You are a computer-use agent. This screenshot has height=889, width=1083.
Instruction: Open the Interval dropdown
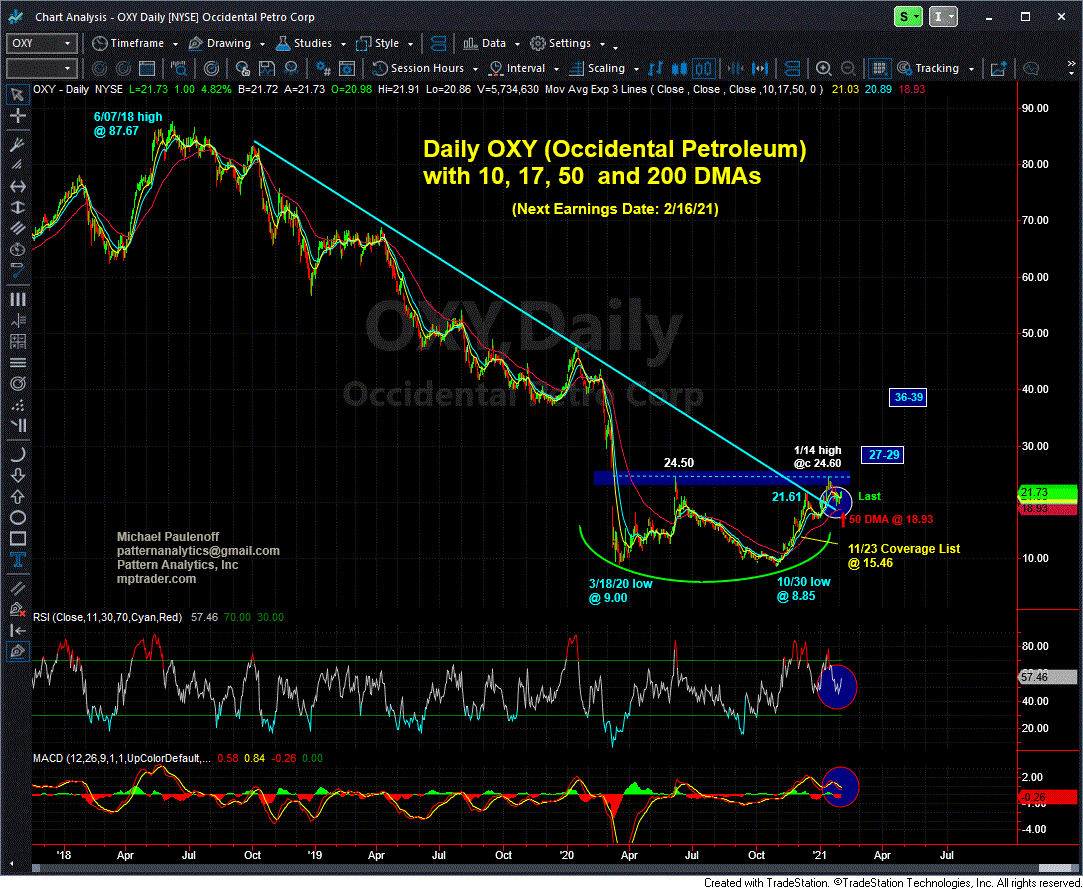coord(524,68)
